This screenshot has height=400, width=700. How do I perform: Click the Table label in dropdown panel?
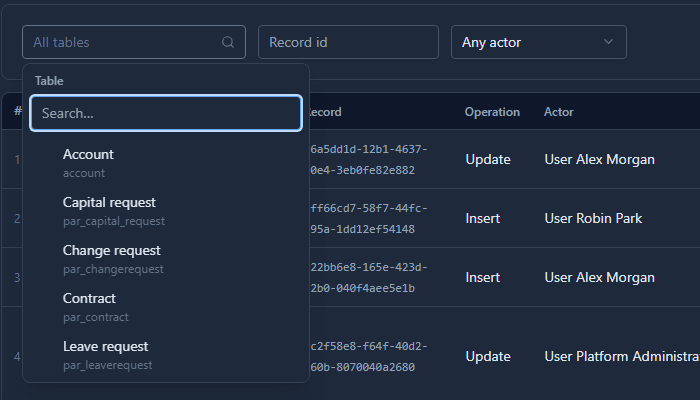(x=49, y=81)
